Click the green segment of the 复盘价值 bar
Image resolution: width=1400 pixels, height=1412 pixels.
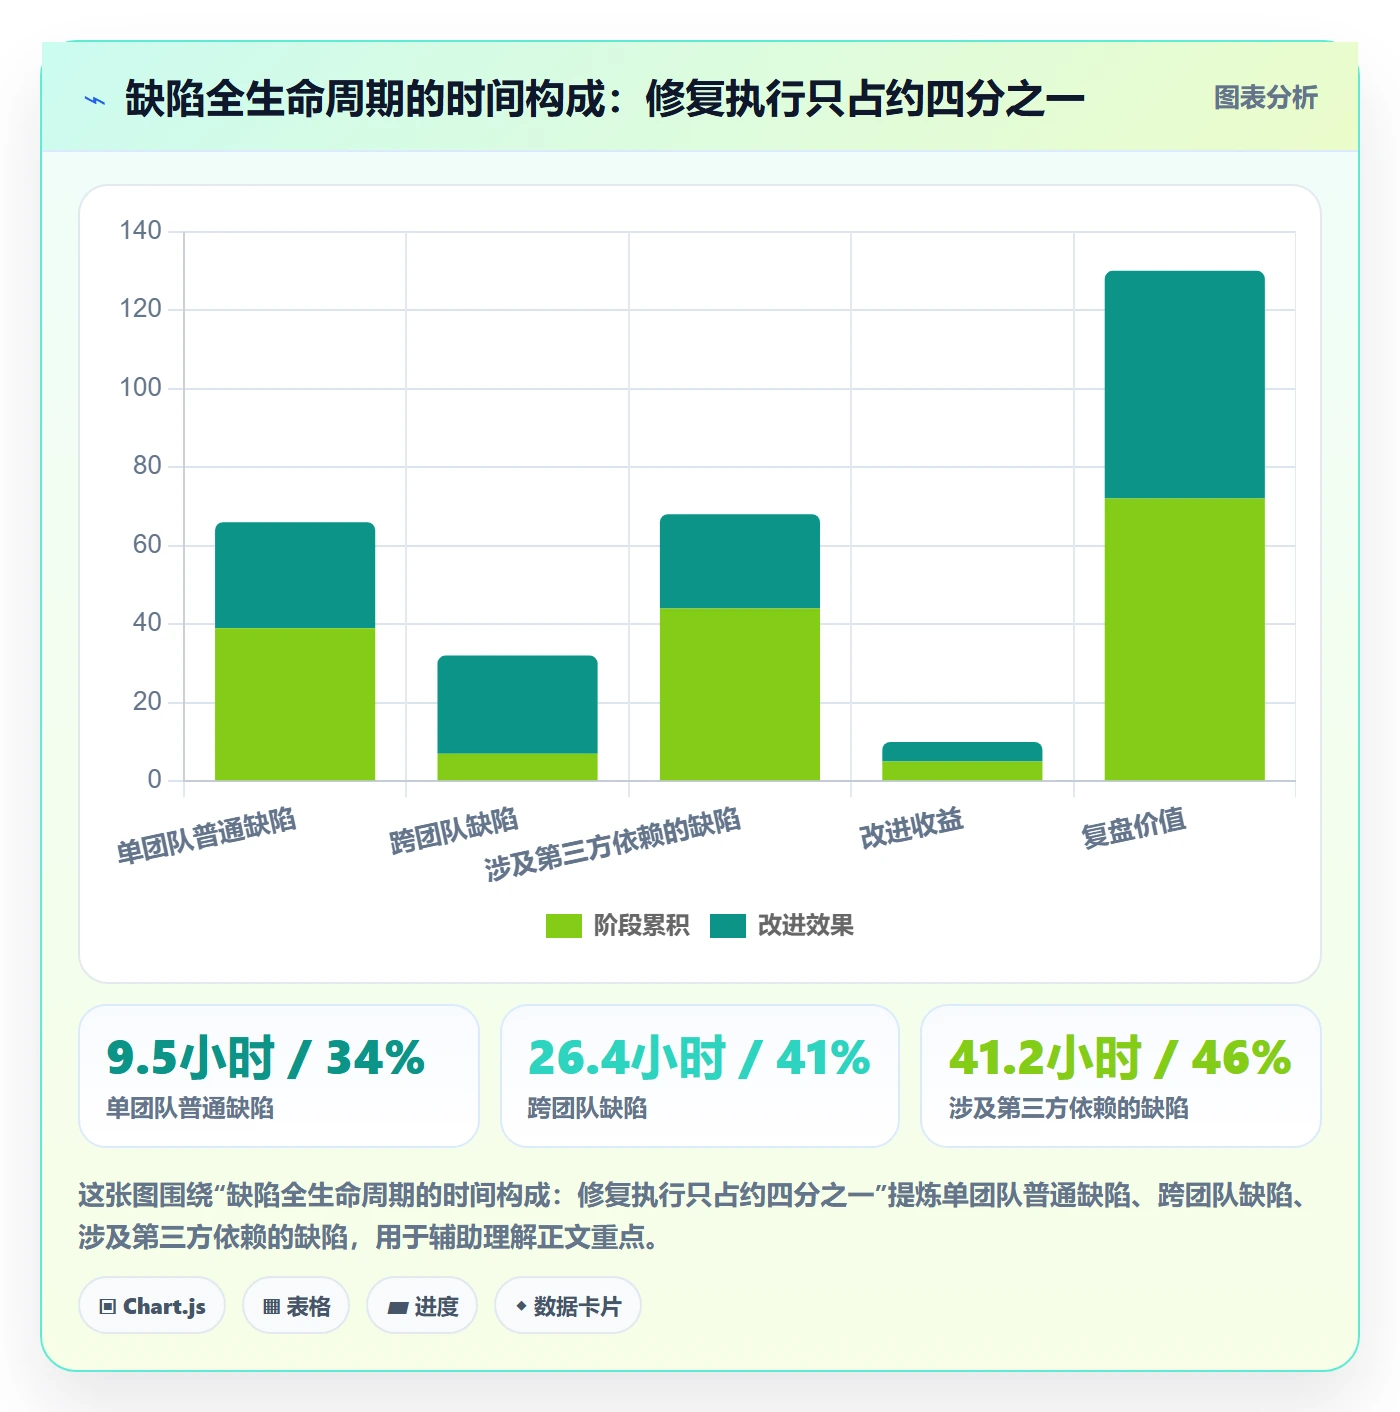click(x=1185, y=639)
